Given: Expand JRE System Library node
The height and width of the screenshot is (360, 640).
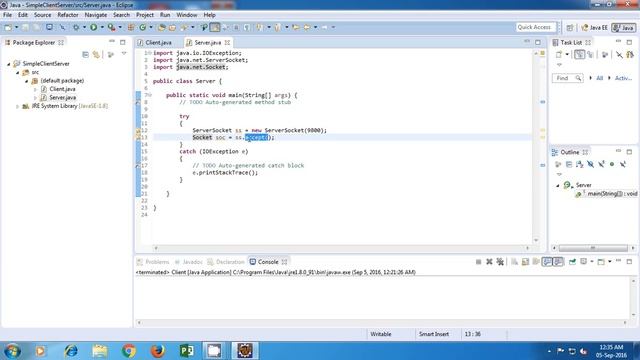Looking at the screenshot, I should coord(18,107).
